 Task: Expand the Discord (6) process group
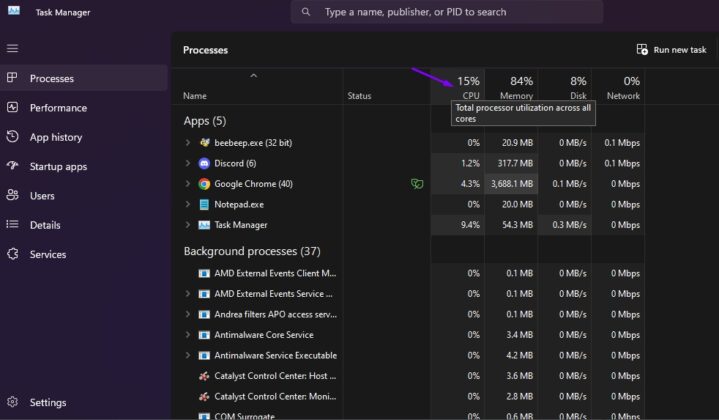click(188, 163)
